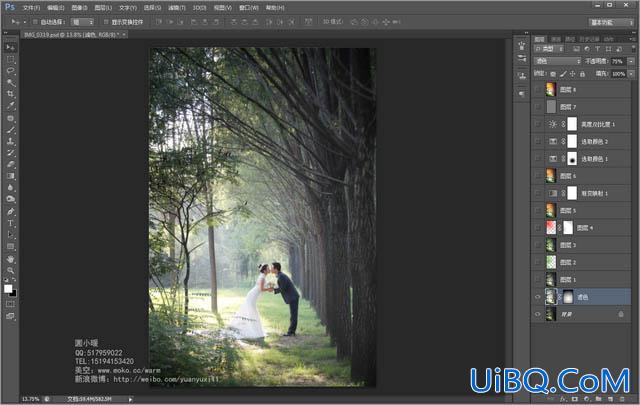640x405 pixels.
Task: Click the foreground color swatch
Action: click(x=8, y=288)
